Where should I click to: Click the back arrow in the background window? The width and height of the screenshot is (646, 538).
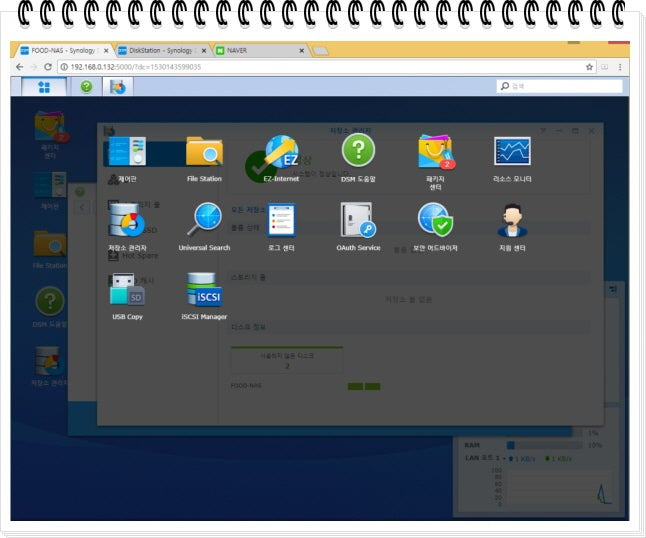pos(82,207)
